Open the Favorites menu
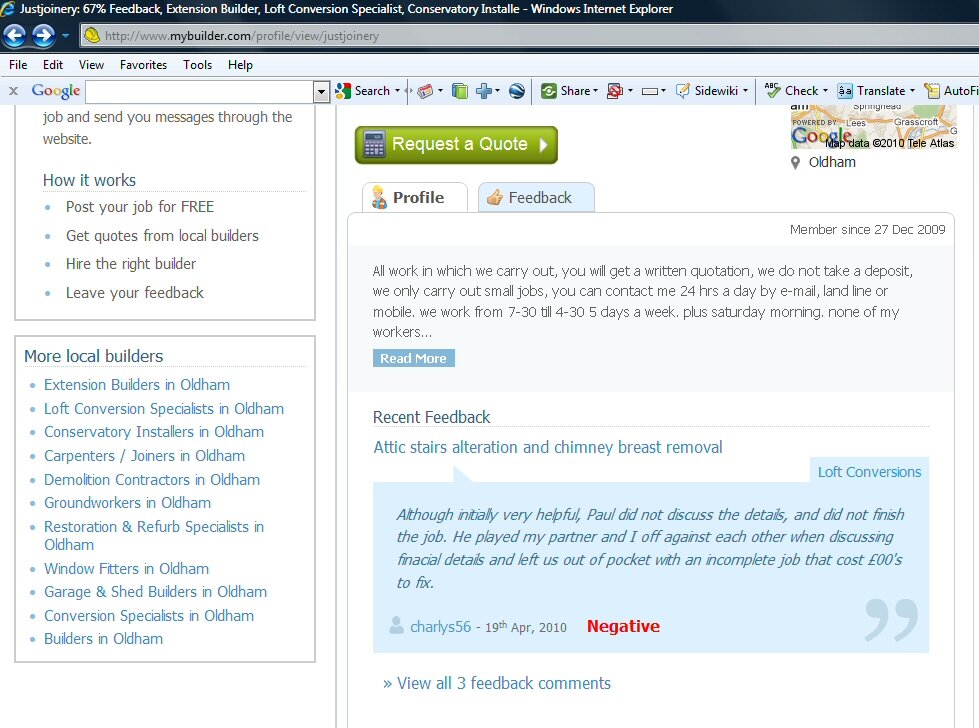This screenshot has width=979, height=728. point(143,65)
